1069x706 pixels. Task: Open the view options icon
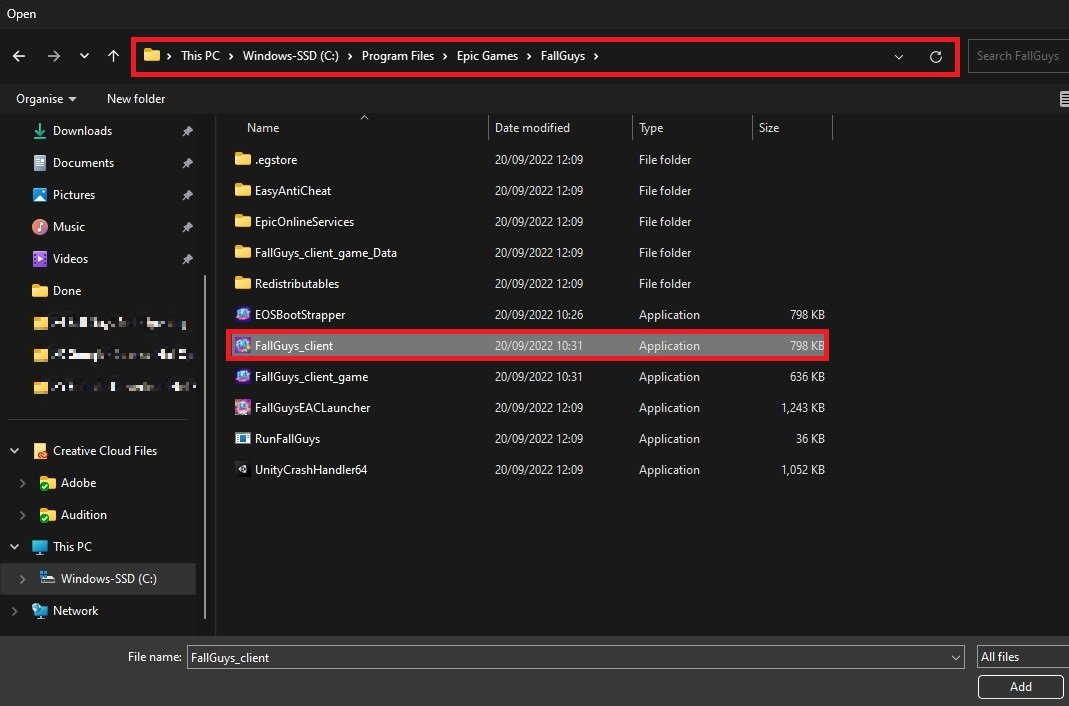(1064, 99)
